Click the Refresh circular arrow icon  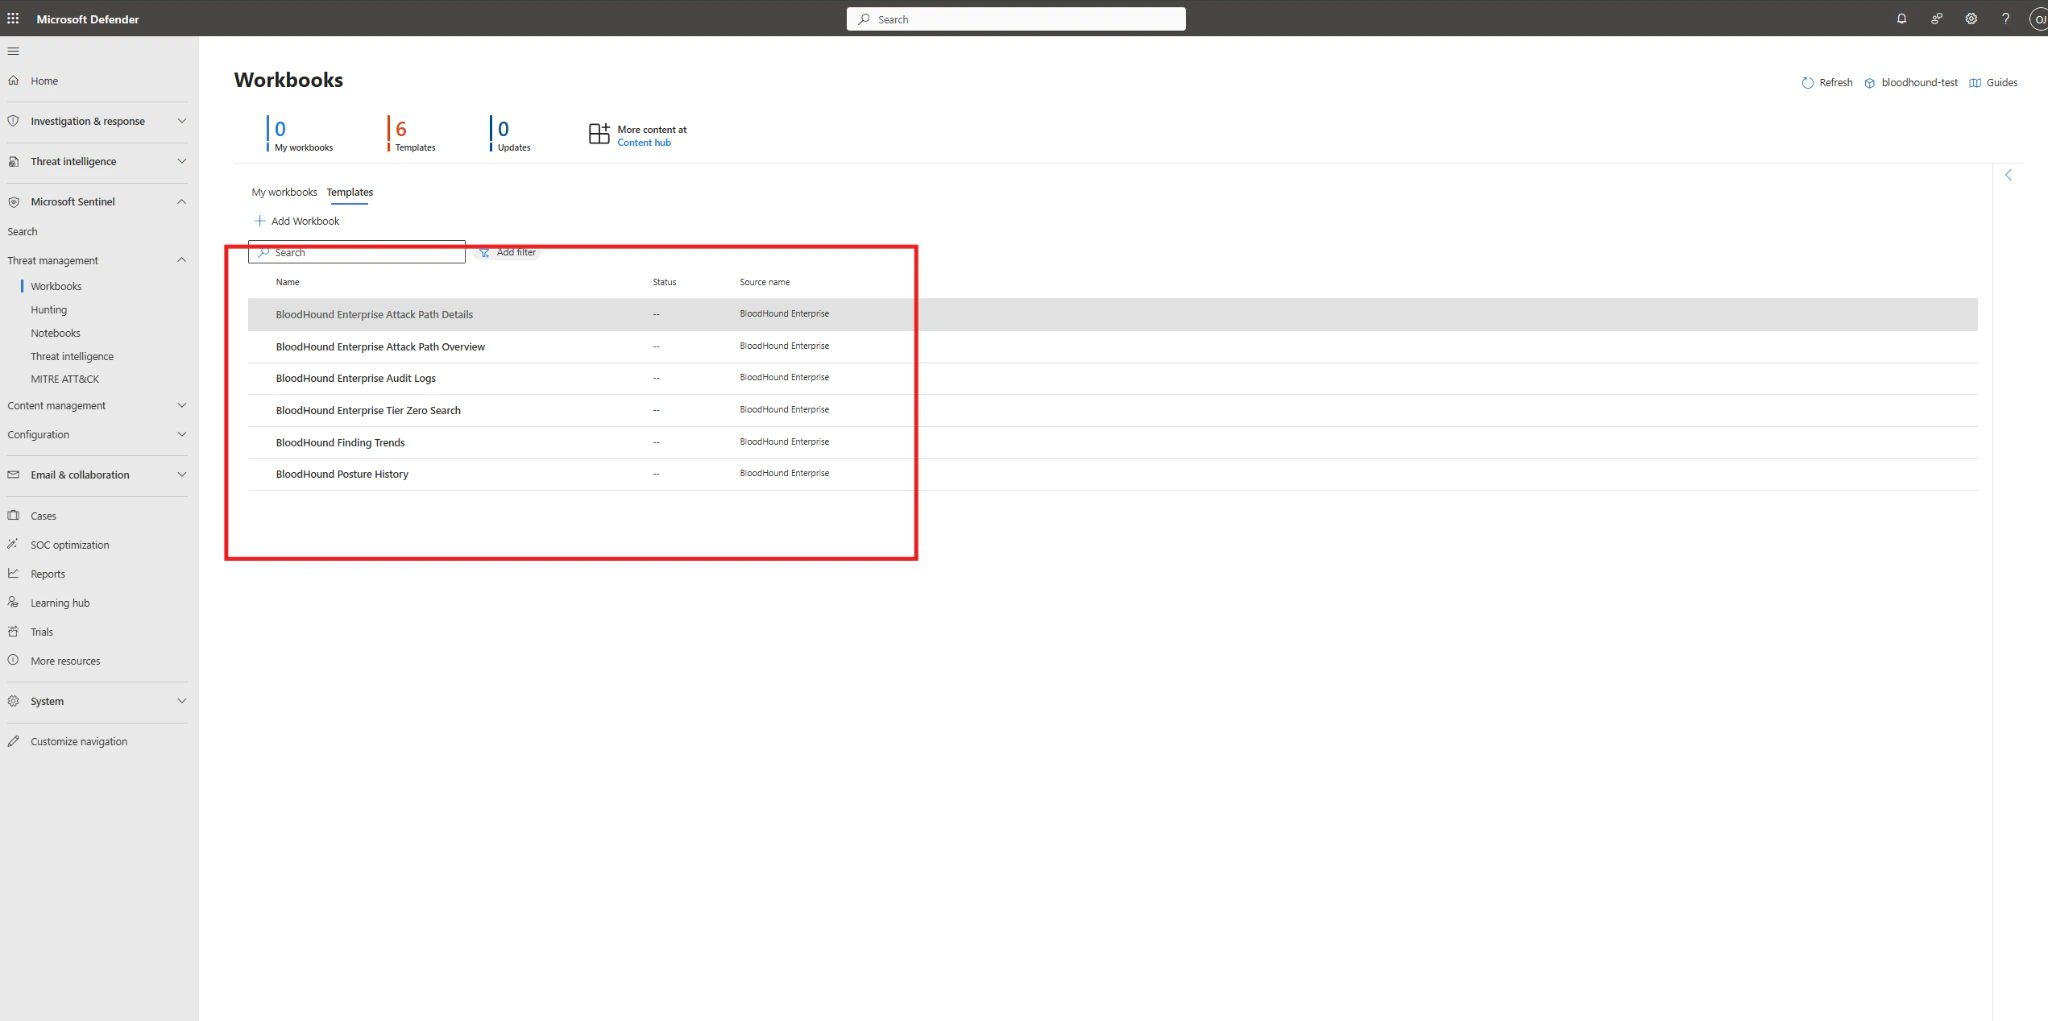pyautogui.click(x=1807, y=83)
